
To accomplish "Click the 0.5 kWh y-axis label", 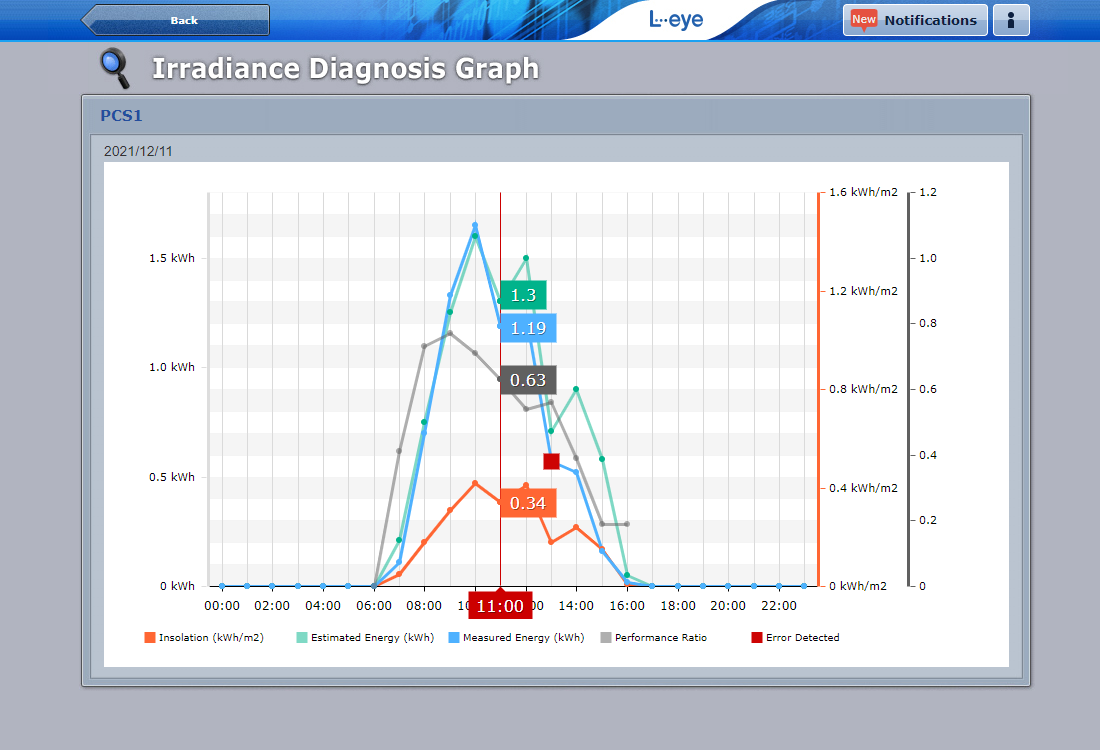I will [x=172, y=477].
